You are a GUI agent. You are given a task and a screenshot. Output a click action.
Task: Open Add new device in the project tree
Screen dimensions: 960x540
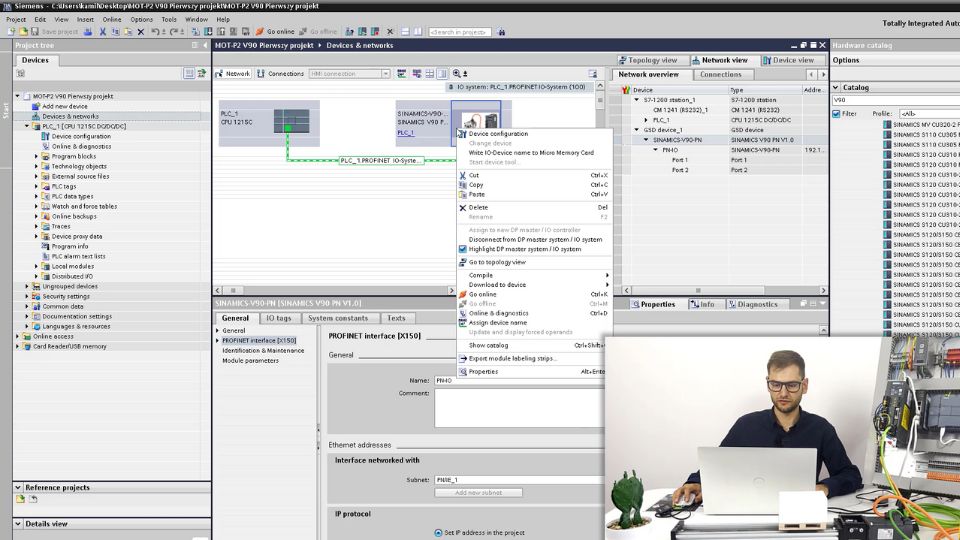tap(64, 106)
